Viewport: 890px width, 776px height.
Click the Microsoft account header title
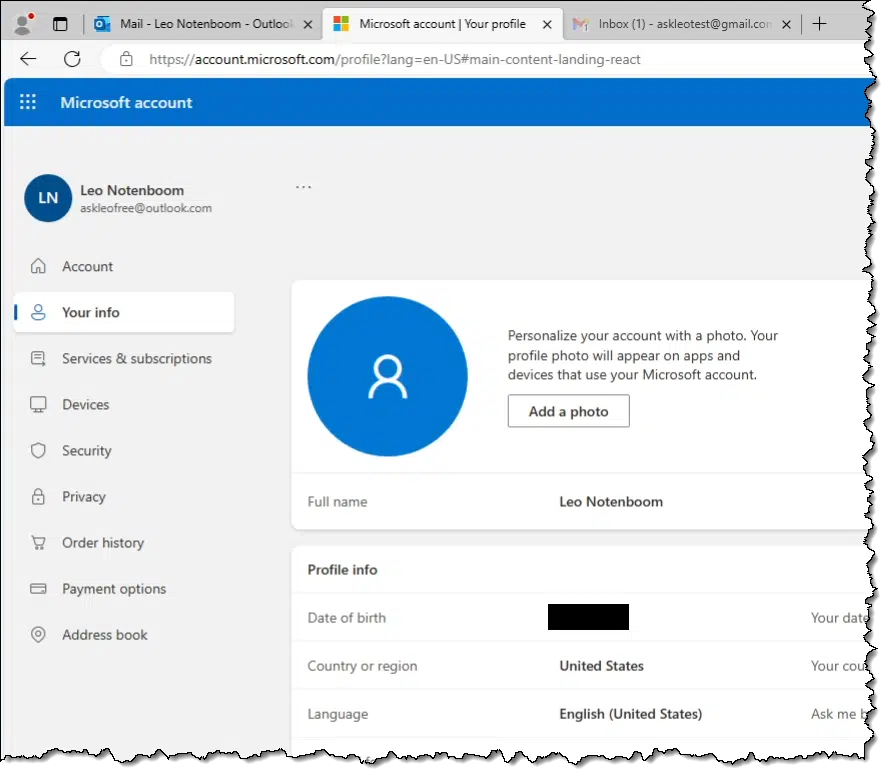(x=127, y=103)
